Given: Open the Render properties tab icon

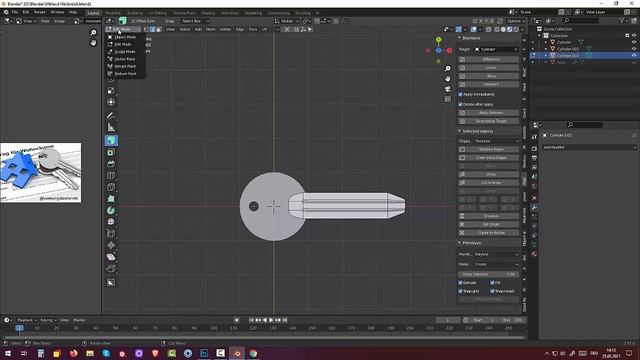Looking at the screenshot, I should [534, 149].
